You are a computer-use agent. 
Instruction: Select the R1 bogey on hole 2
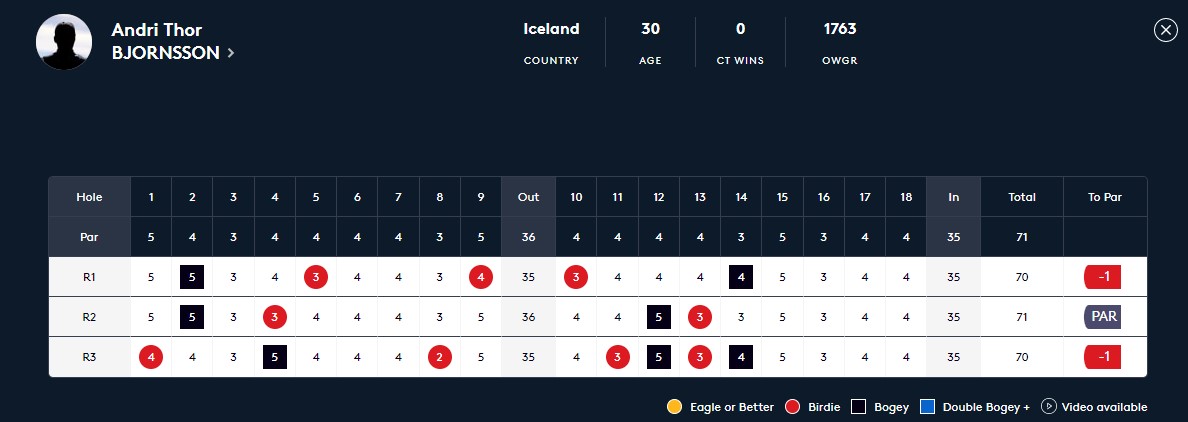tap(192, 277)
